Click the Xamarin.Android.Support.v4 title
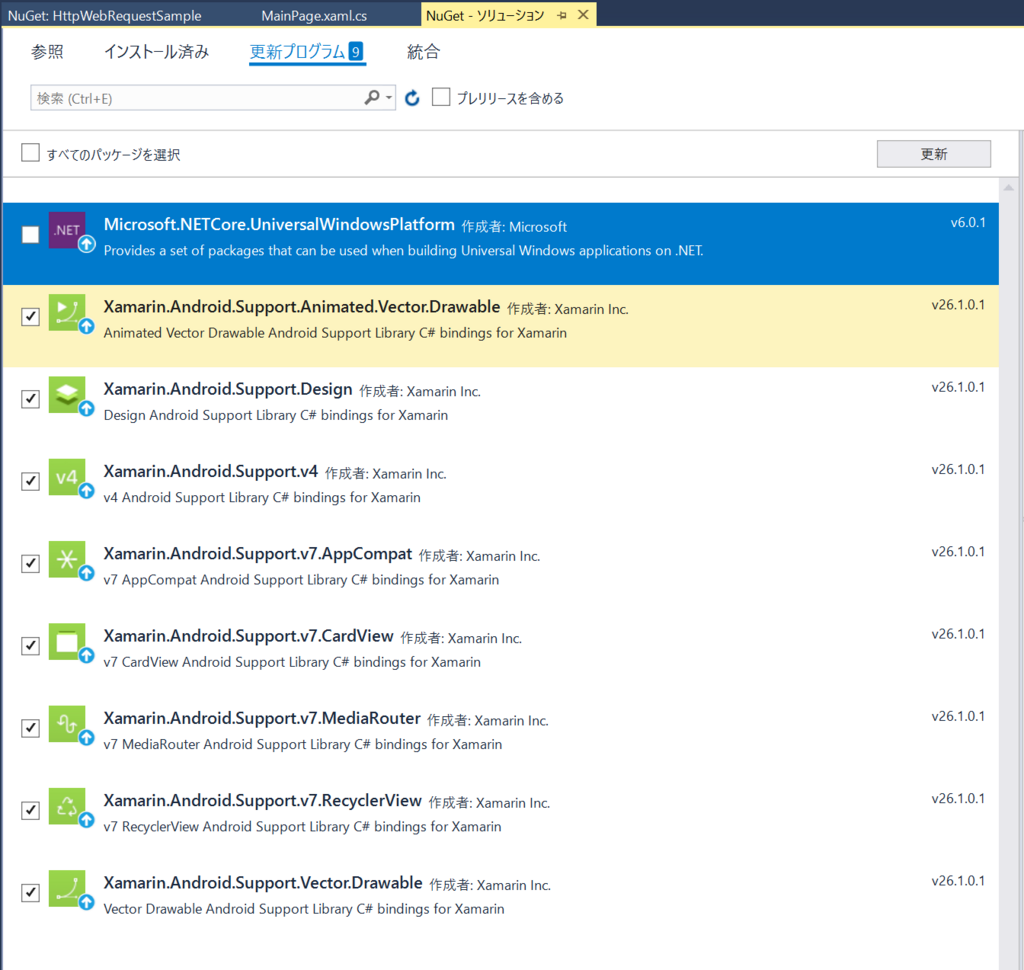The width and height of the screenshot is (1024, 970). (x=211, y=472)
